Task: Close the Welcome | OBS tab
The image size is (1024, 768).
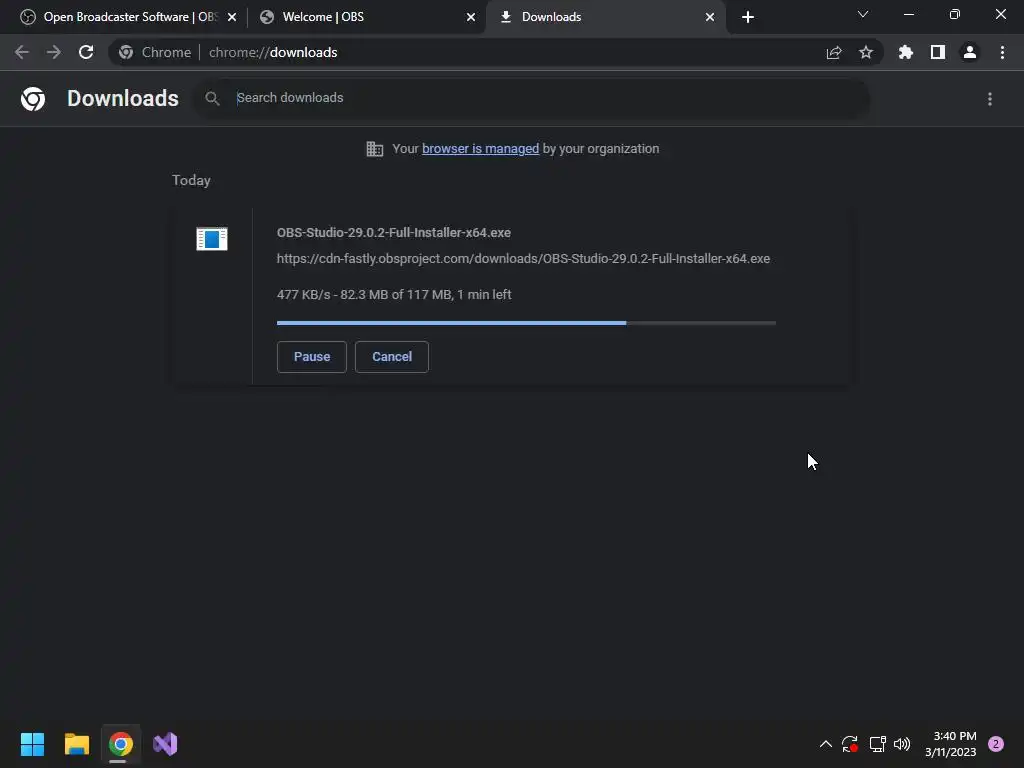Action: (x=471, y=18)
